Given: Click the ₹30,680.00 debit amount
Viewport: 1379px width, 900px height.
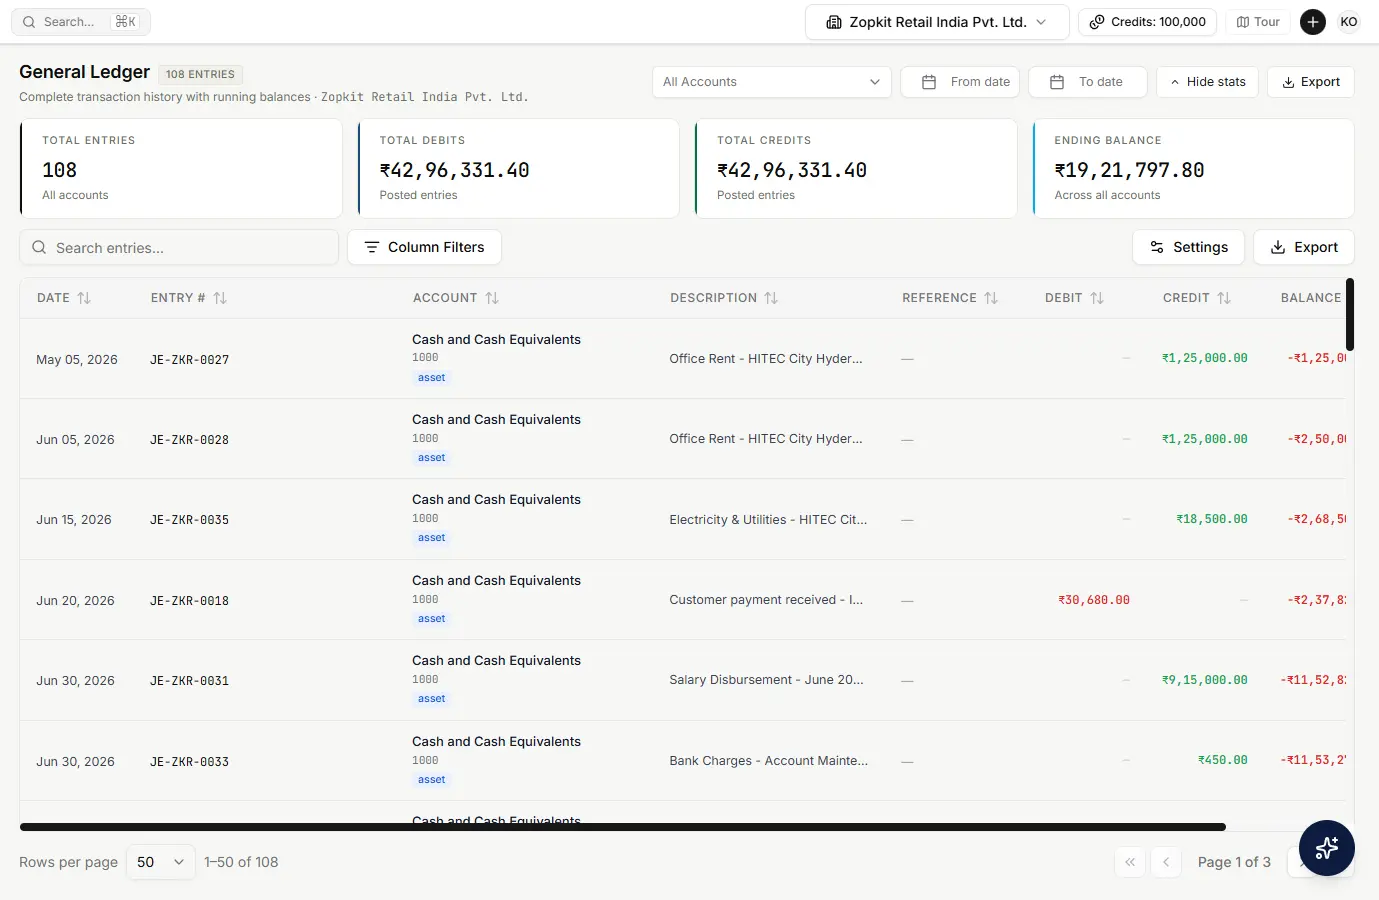Looking at the screenshot, I should pyautogui.click(x=1094, y=600).
